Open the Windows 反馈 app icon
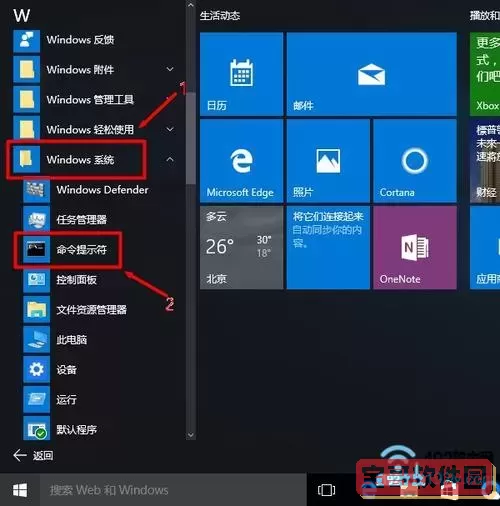 [26, 40]
